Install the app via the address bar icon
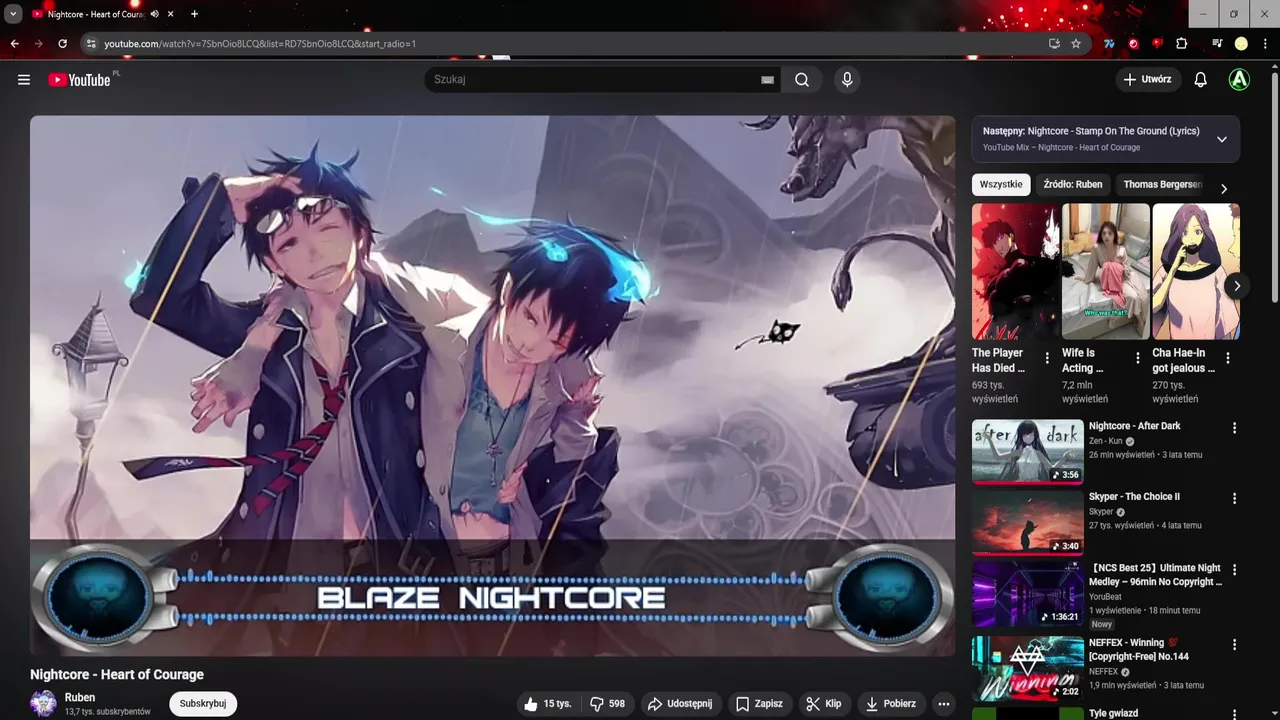1280x720 pixels. click(1054, 44)
